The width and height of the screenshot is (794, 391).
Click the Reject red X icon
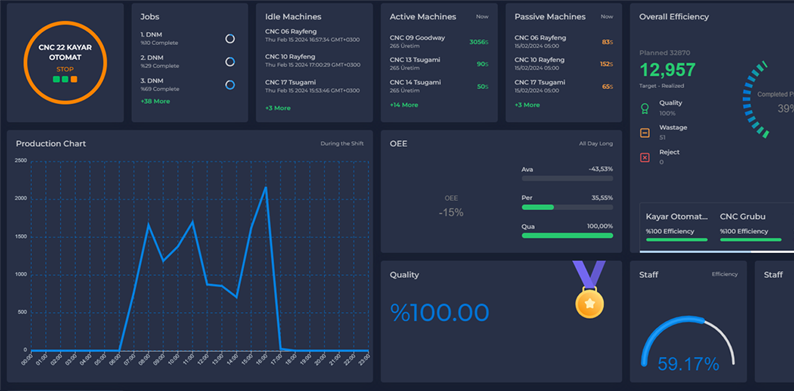point(645,158)
